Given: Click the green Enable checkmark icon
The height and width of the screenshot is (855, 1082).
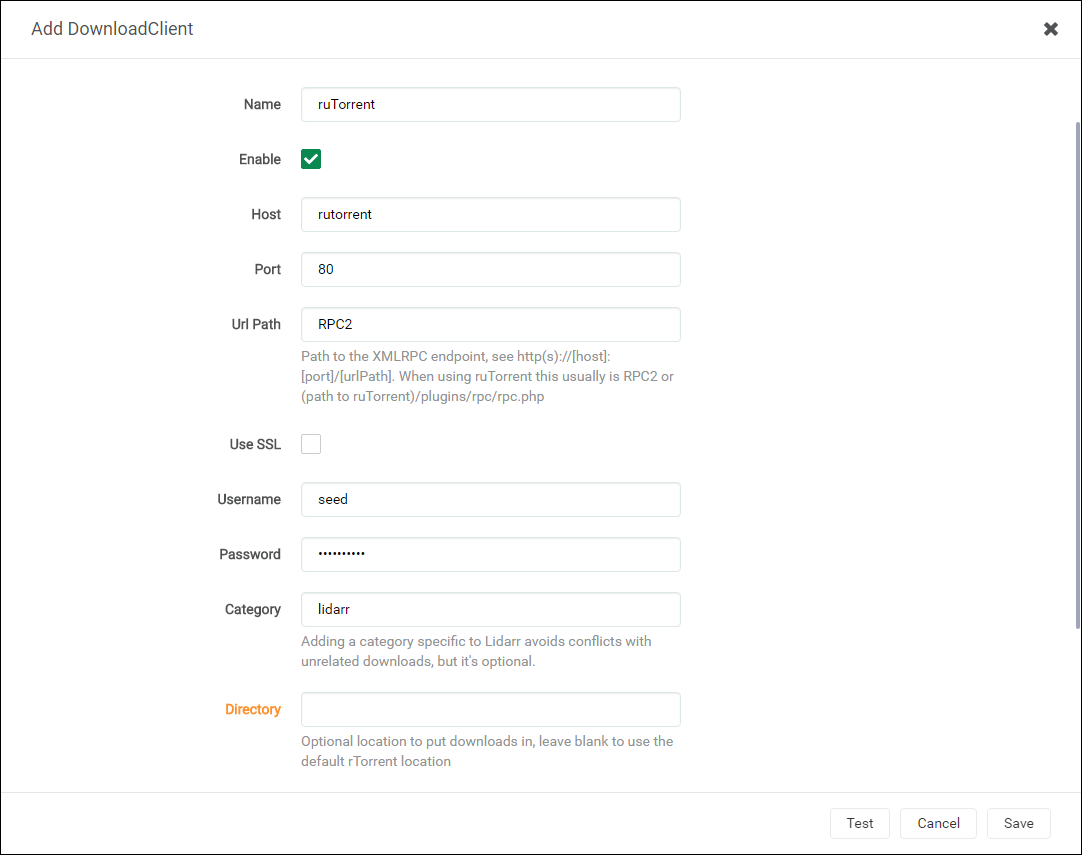Looking at the screenshot, I should pos(310,158).
